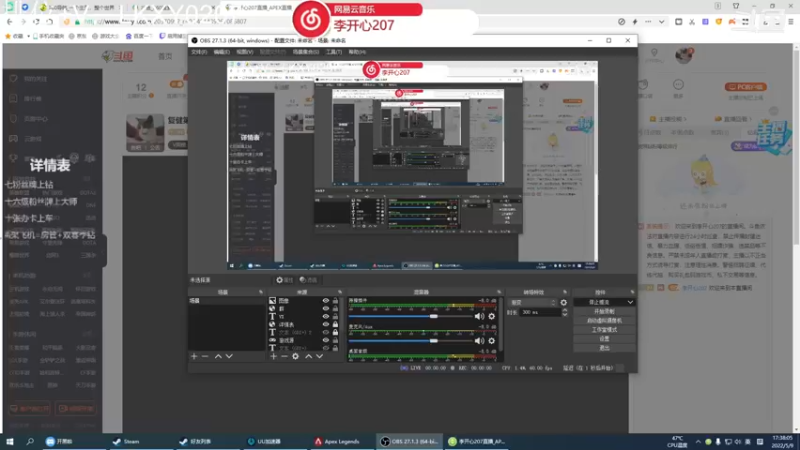Toggle lock on the 游戏源 source

tap(335, 340)
